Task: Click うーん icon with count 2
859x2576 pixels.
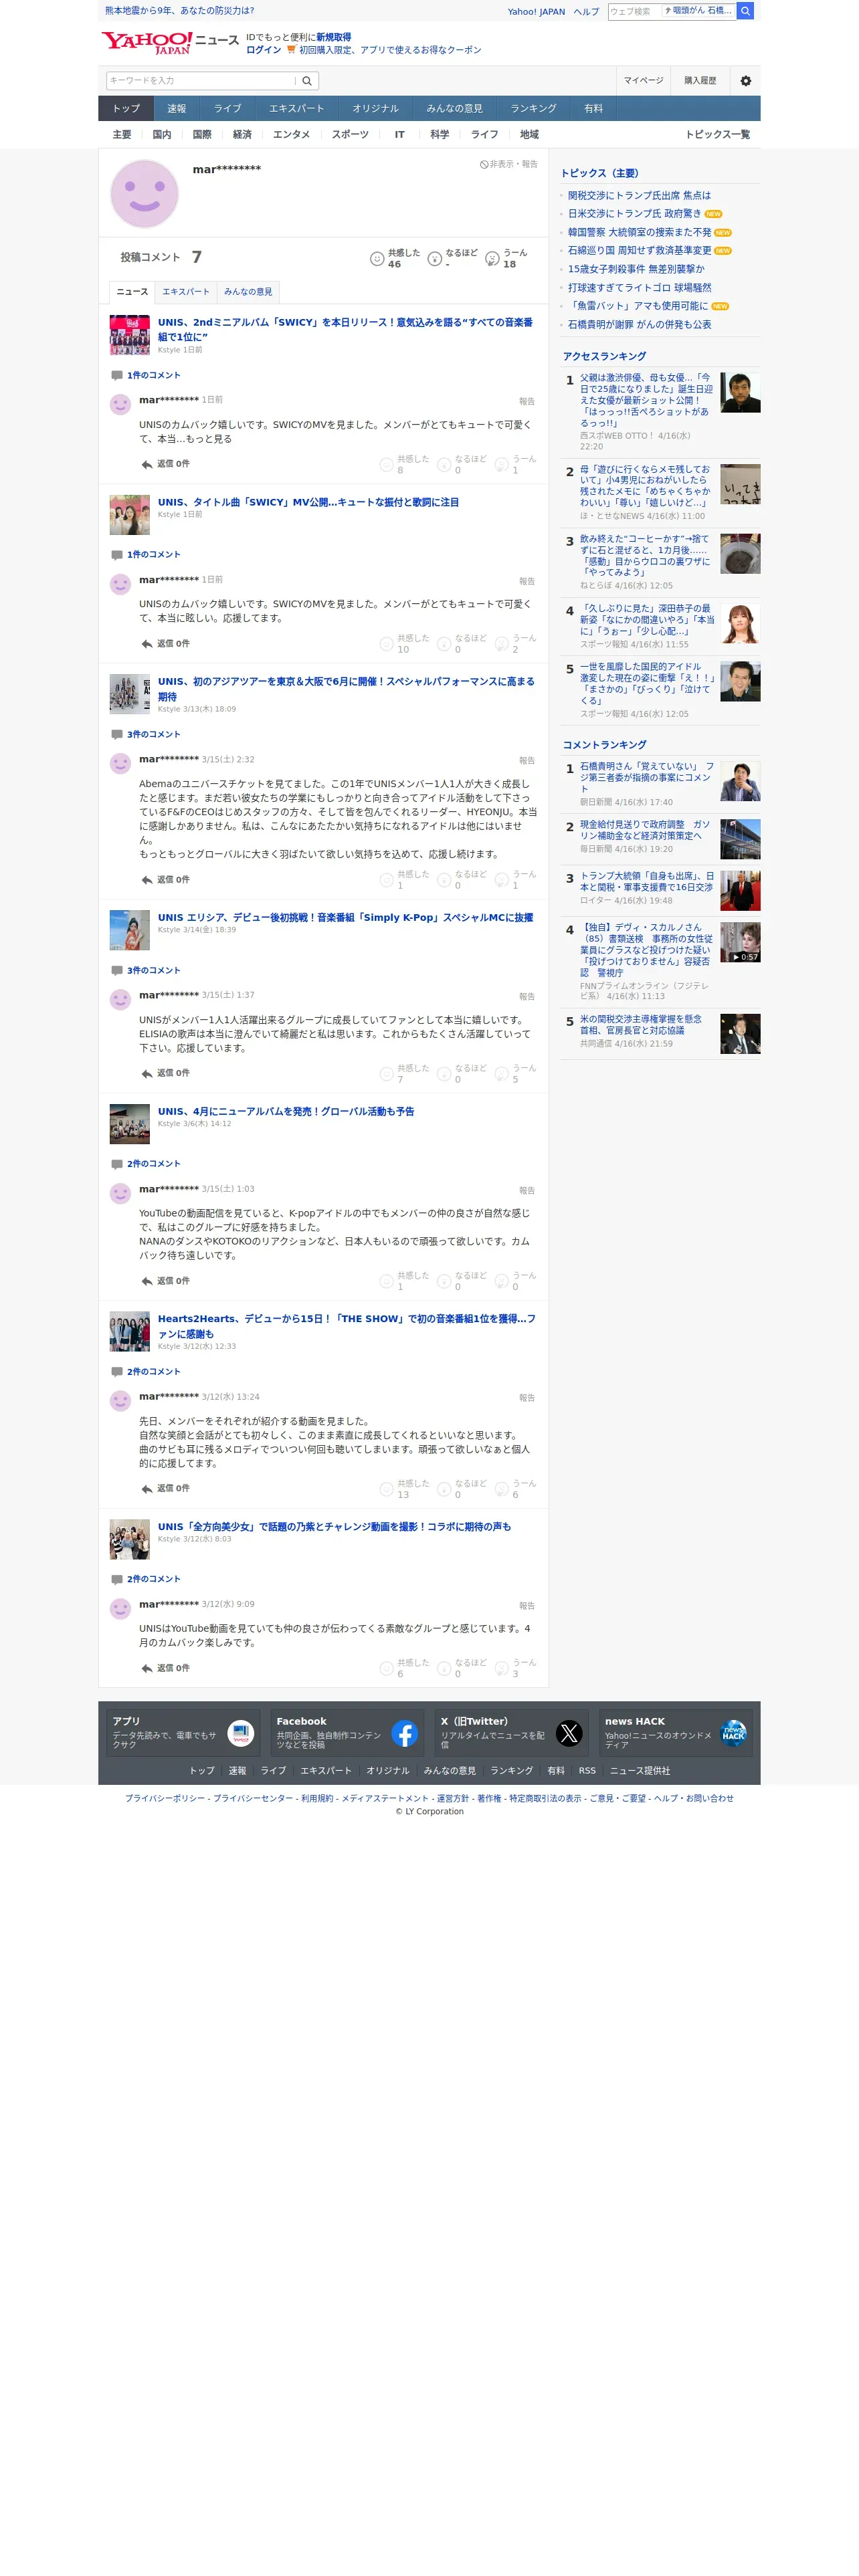Action: (x=501, y=644)
